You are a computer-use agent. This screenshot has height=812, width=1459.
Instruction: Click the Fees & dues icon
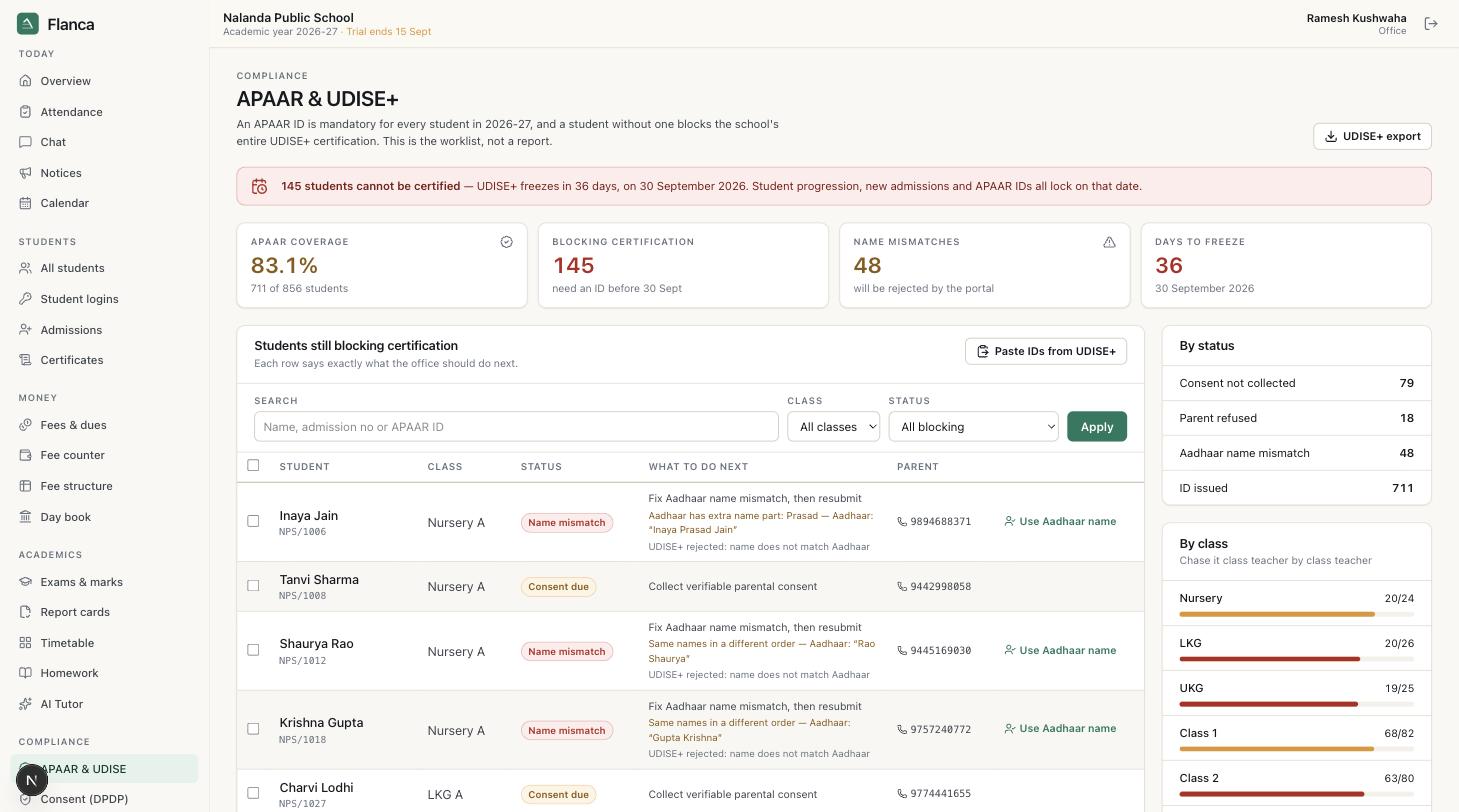coord(26,425)
